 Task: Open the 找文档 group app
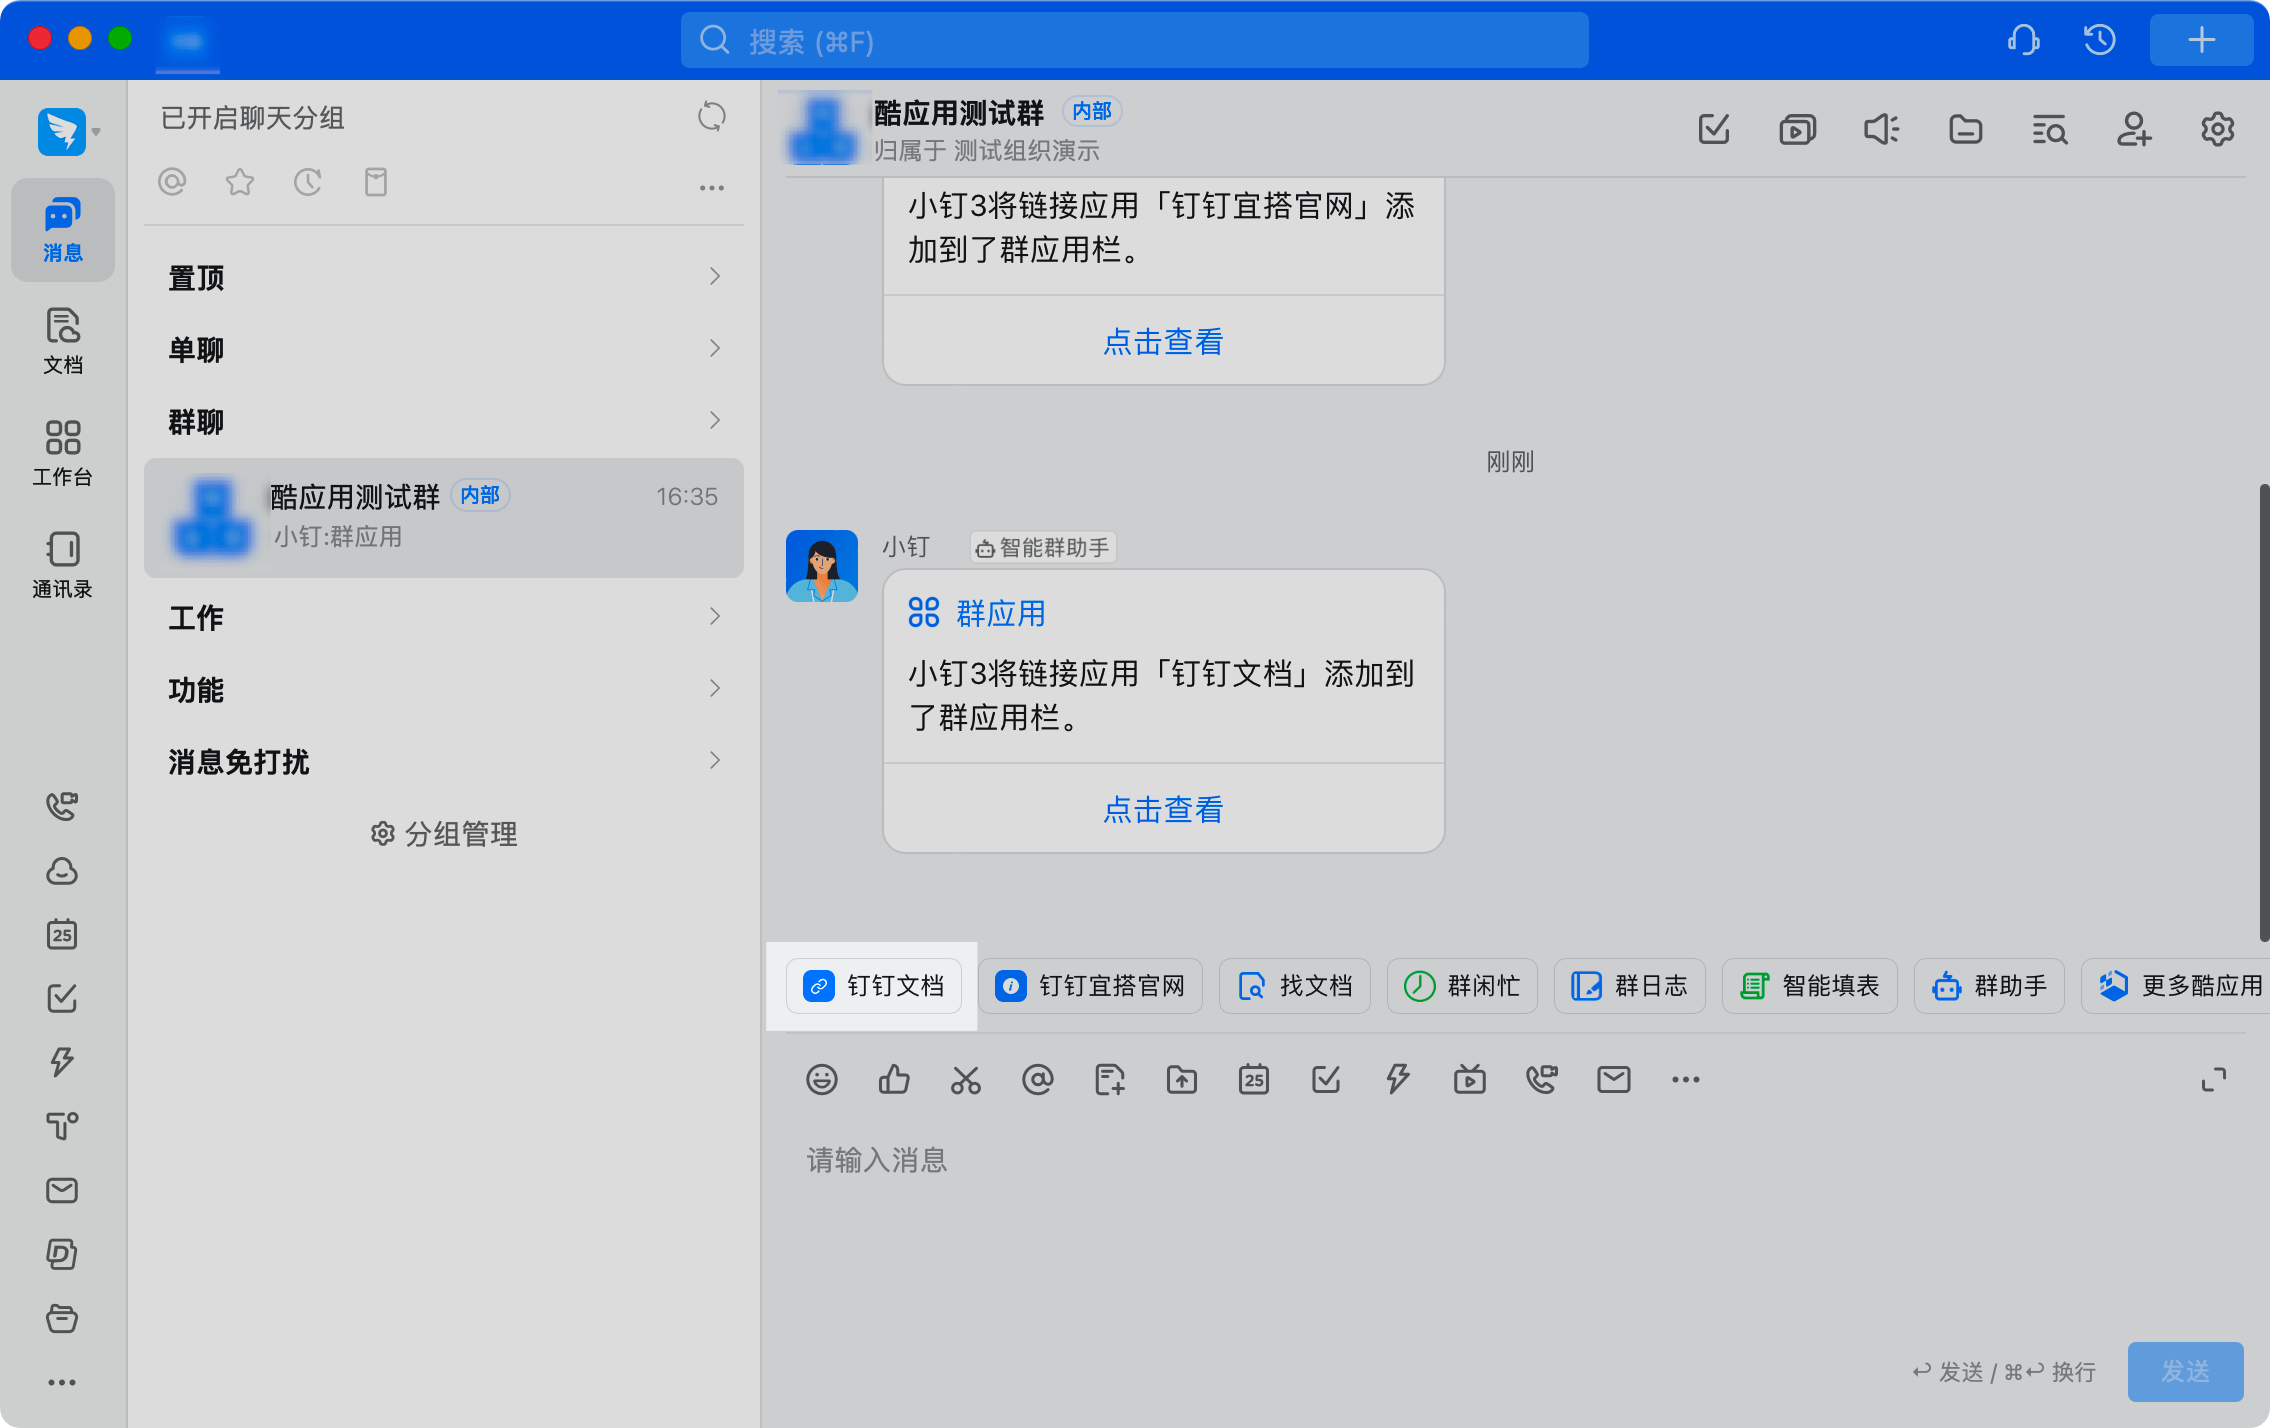tap(1295, 986)
